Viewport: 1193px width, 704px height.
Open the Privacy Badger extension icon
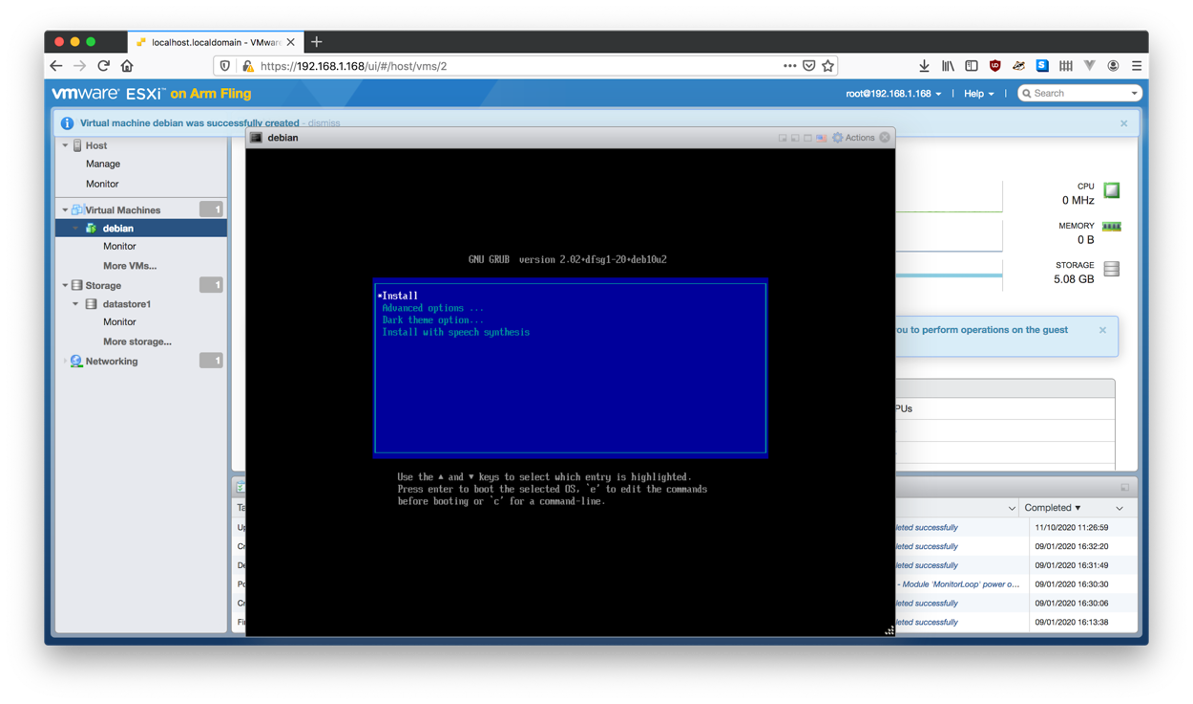click(x=1018, y=66)
